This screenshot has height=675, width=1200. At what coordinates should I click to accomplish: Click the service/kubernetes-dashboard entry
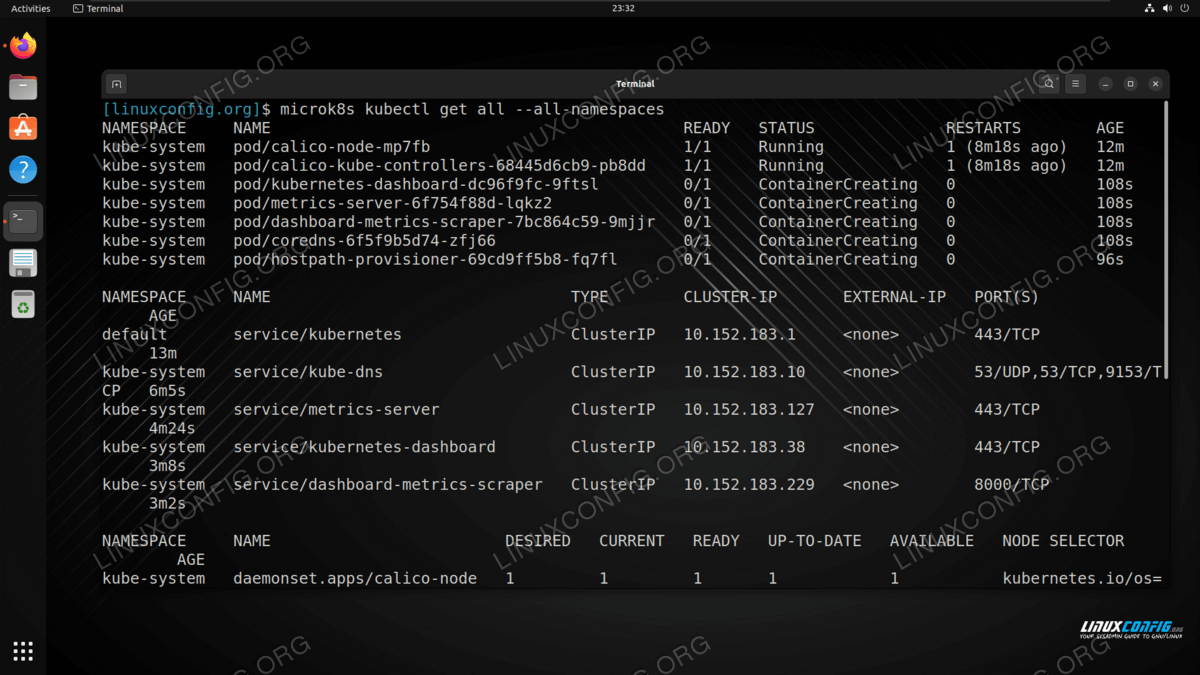pyautogui.click(x=364, y=447)
